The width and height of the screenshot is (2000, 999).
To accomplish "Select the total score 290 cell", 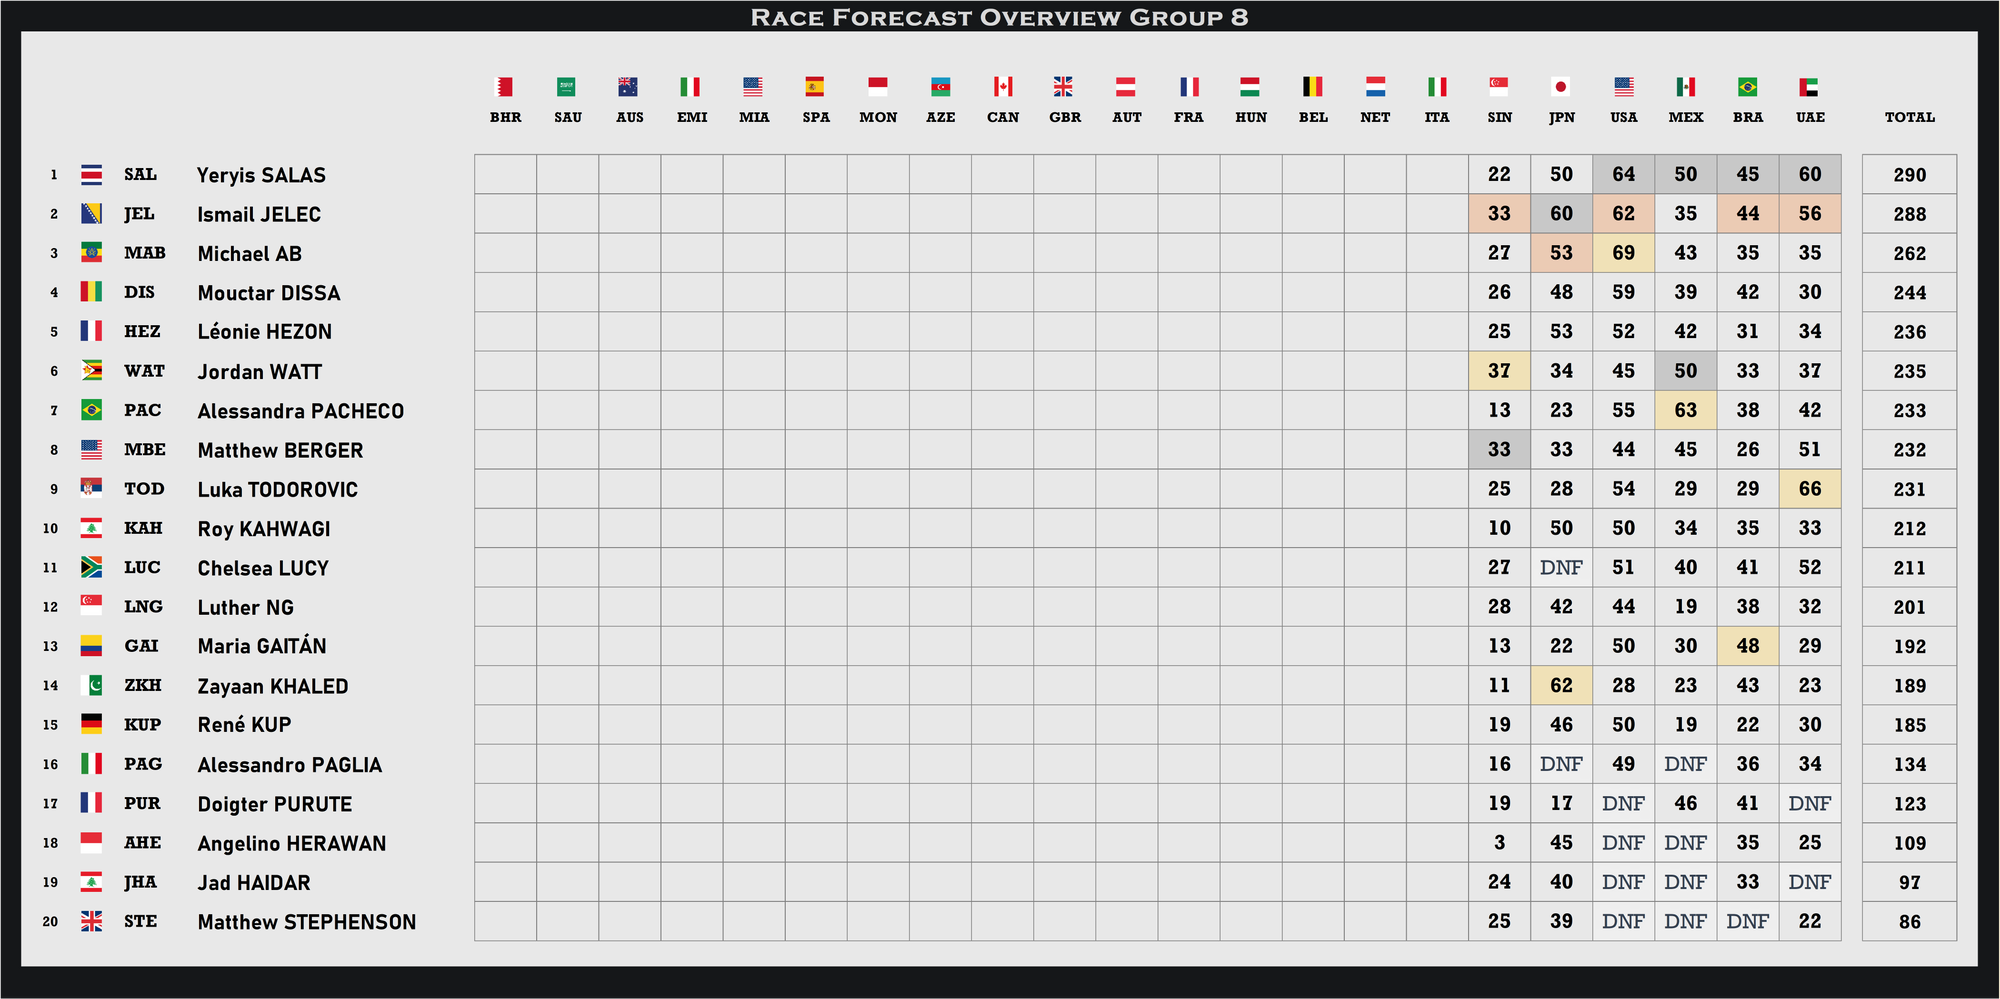I will click(1909, 175).
